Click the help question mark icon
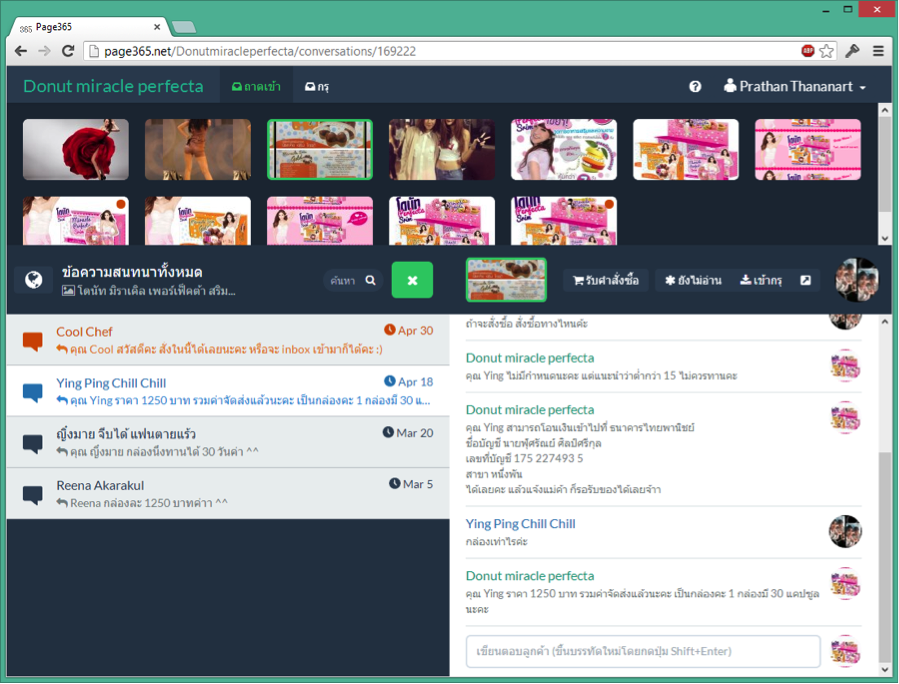Image resolution: width=899 pixels, height=684 pixels. (695, 87)
